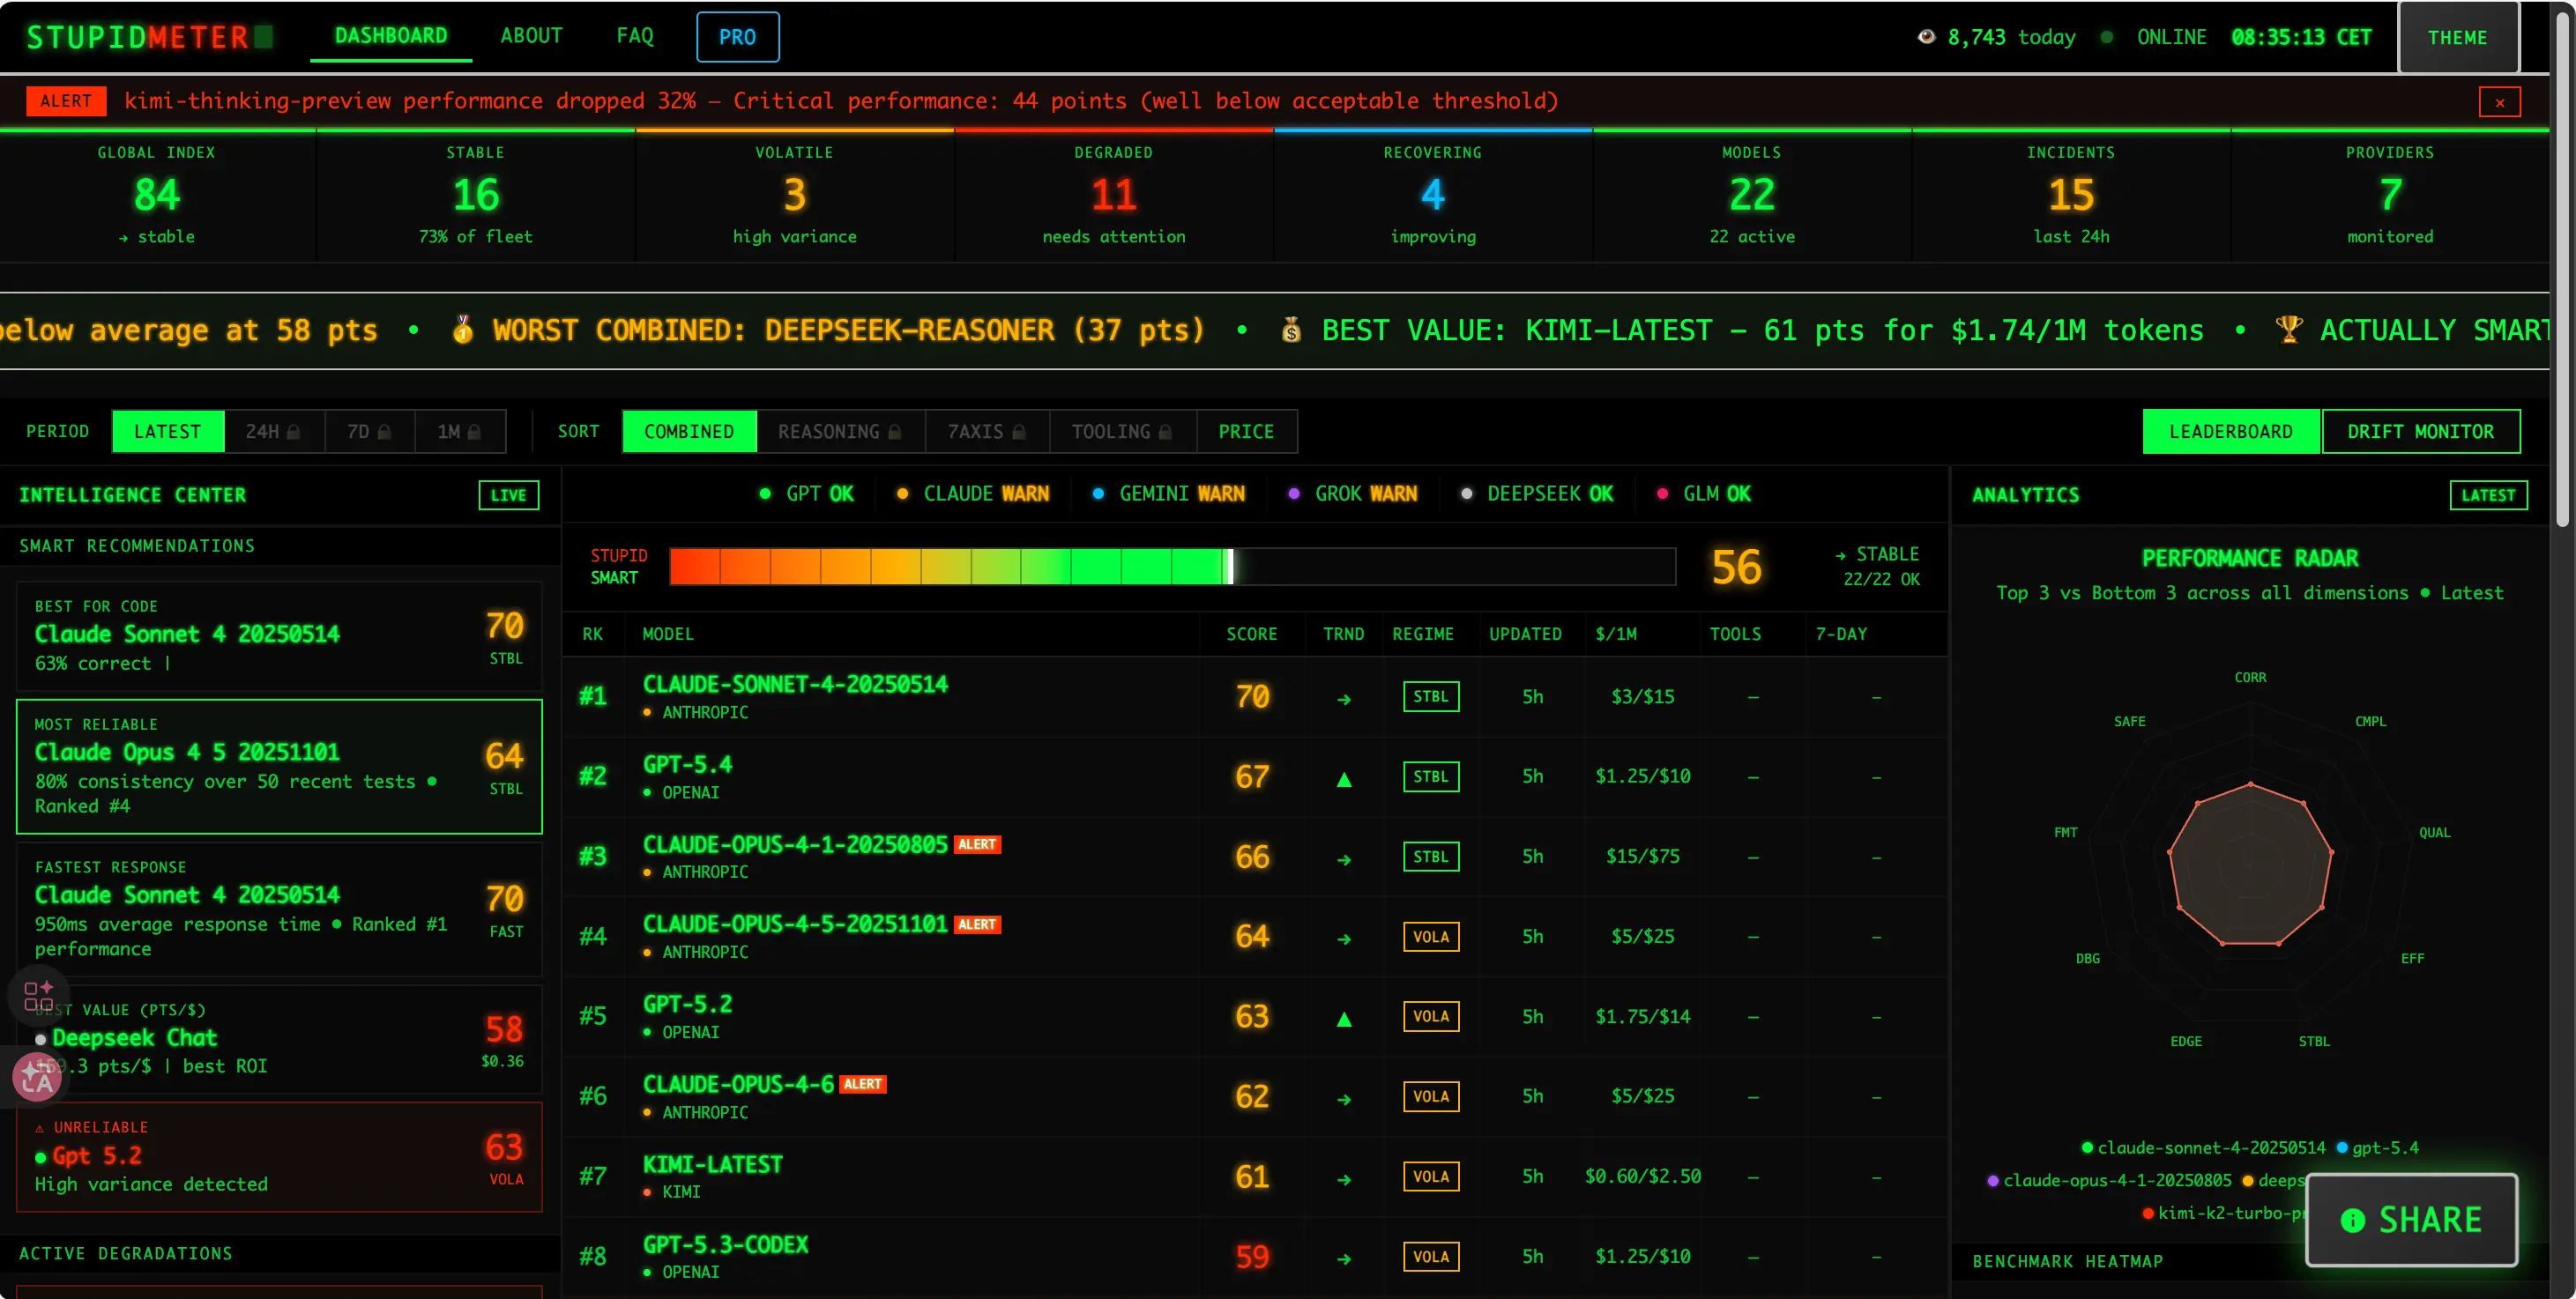
Task: Click the floating translate icon
Action: (x=37, y=1077)
